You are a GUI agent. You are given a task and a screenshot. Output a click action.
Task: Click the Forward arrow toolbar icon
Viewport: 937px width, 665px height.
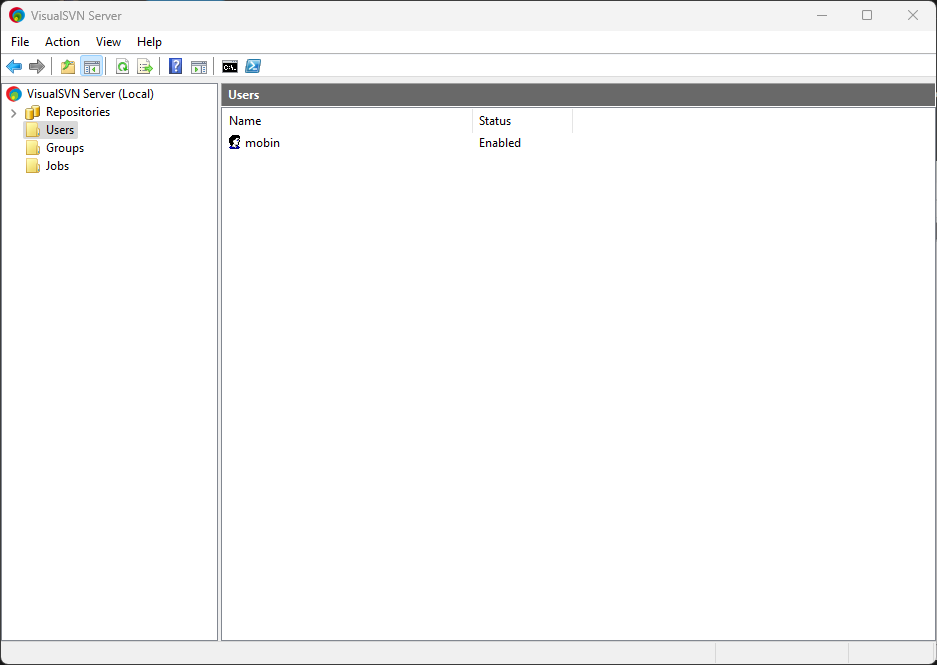tap(37, 67)
